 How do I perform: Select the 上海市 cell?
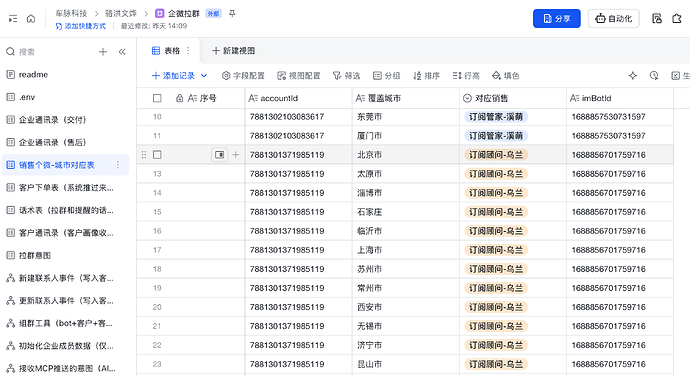coord(406,250)
